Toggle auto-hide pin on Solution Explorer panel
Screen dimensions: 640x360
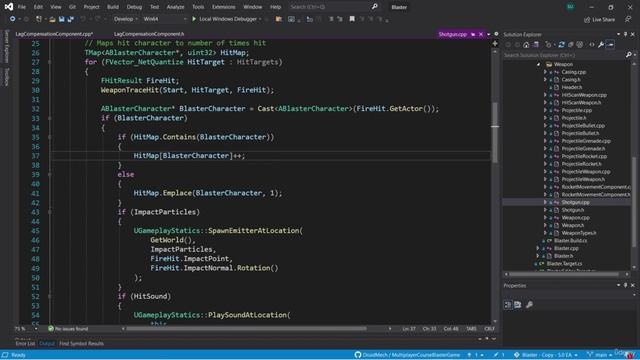pos(625,34)
